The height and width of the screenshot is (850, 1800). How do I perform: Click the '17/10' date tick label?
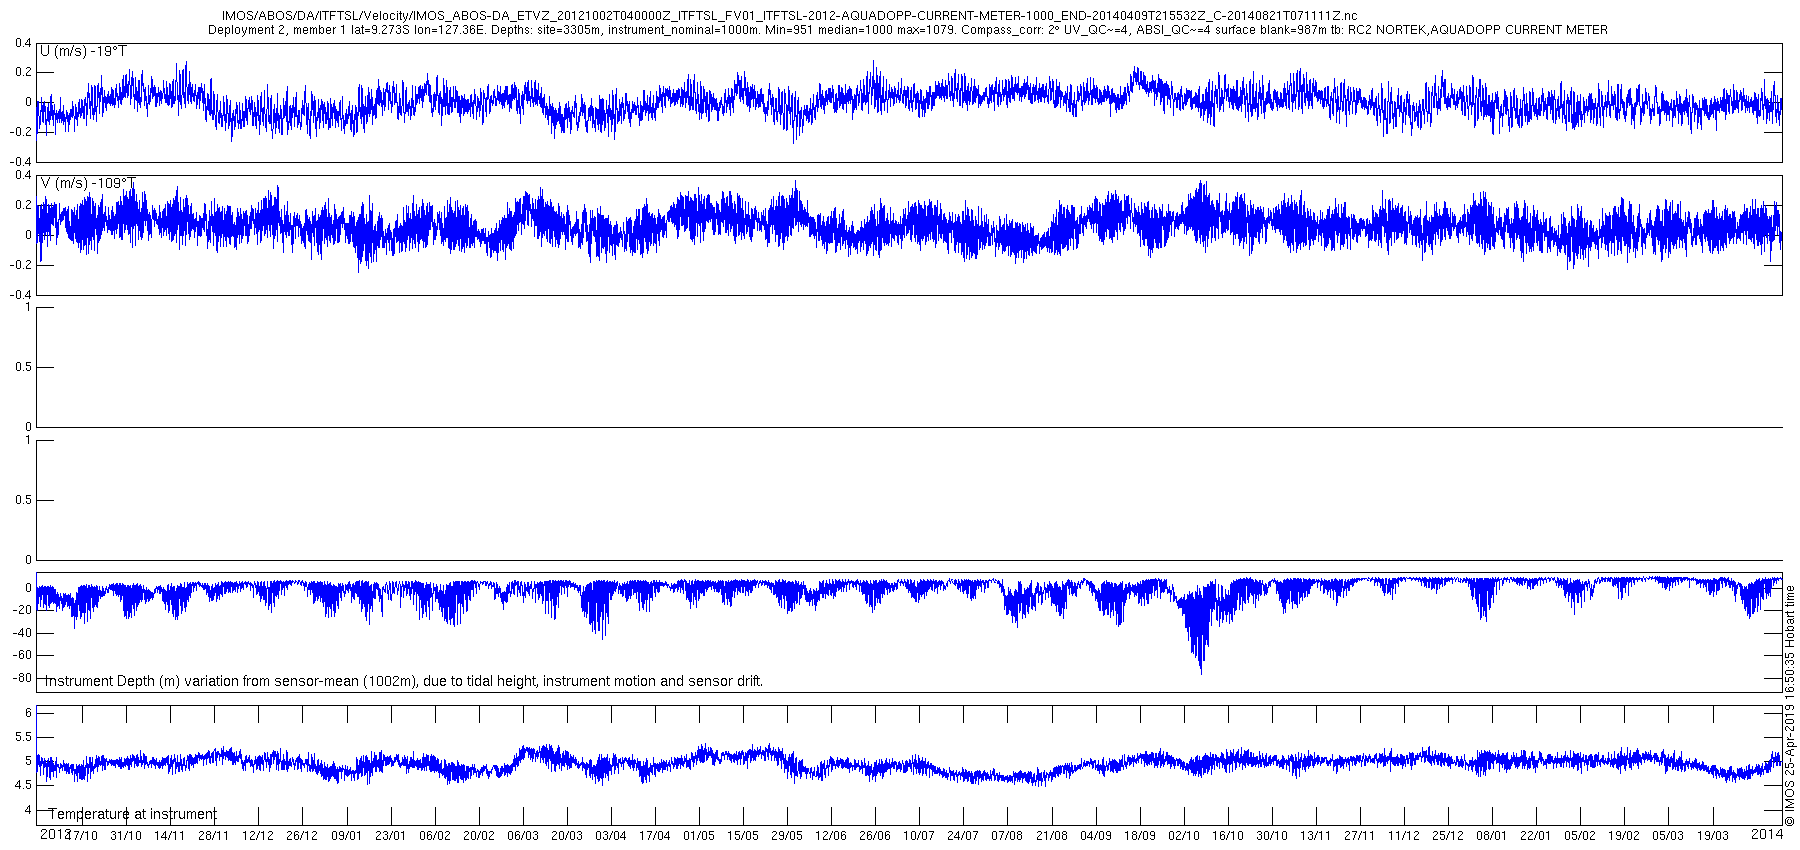82,835
